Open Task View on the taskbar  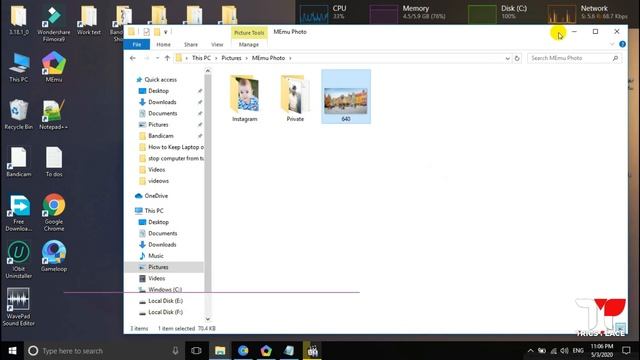point(196,351)
